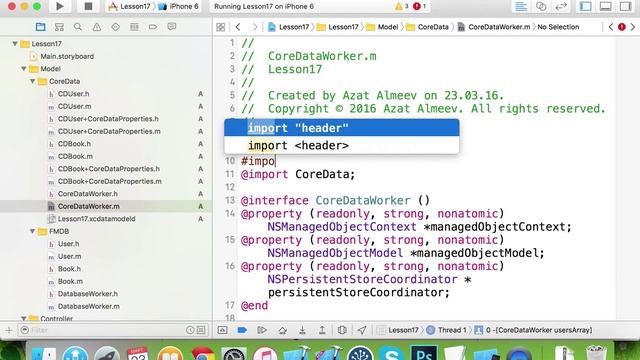Open the Test navigator tab
This screenshot has width=640, height=360.
point(116,27)
